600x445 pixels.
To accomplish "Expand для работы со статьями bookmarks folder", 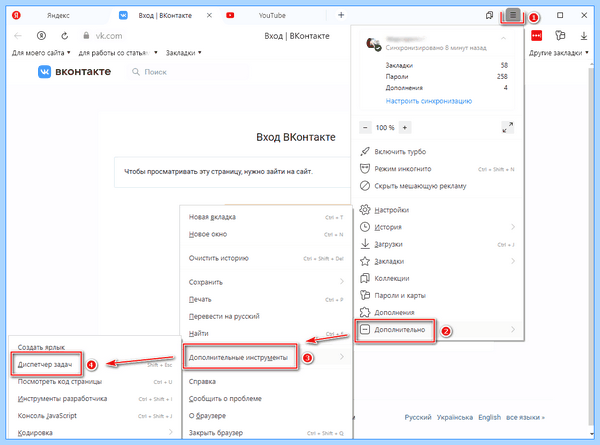I will coord(118,53).
